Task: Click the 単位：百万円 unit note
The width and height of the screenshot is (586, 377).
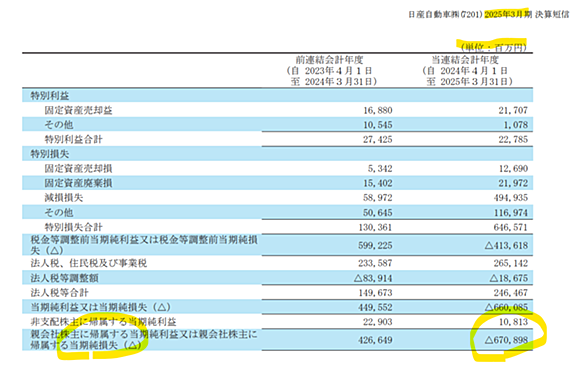Action: point(493,47)
